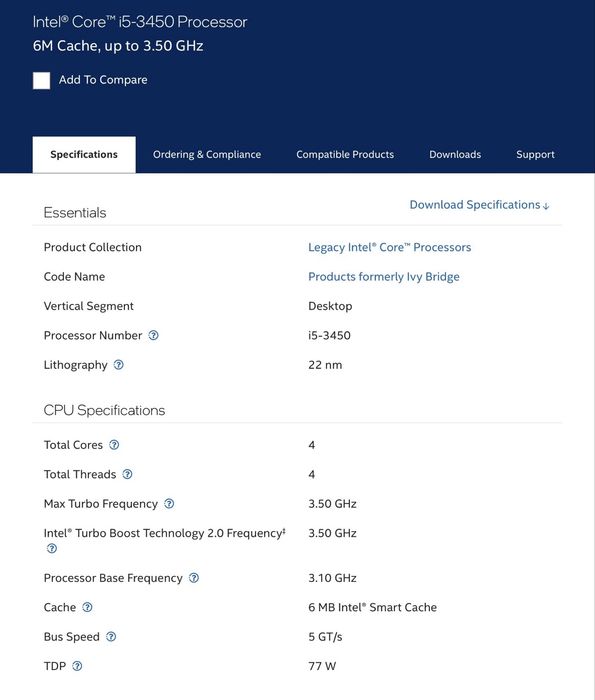Open help icon under Turbo Boost Technology 2.0

click(52, 548)
